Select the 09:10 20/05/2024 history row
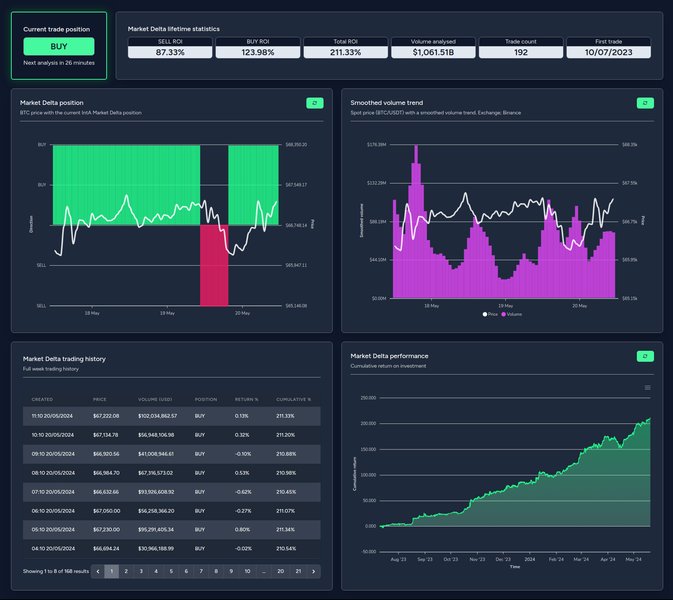The height and width of the screenshot is (600, 673). [x=172, y=454]
